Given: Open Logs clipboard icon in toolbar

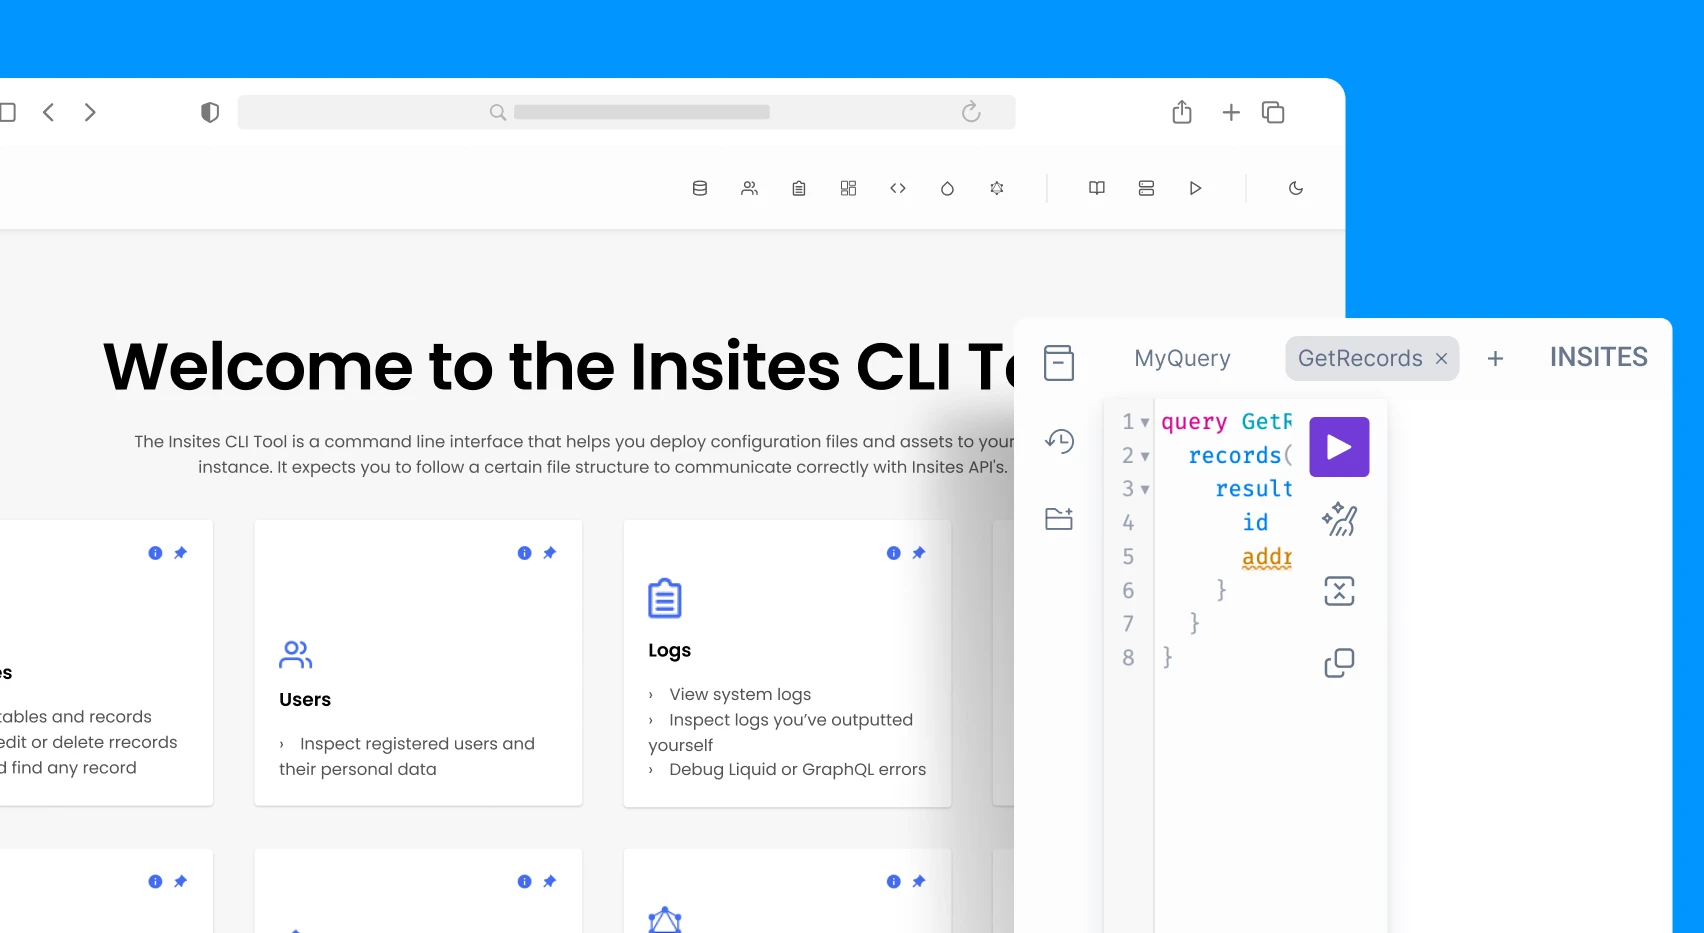Looking at the screenshot, I should pos(799,188).
